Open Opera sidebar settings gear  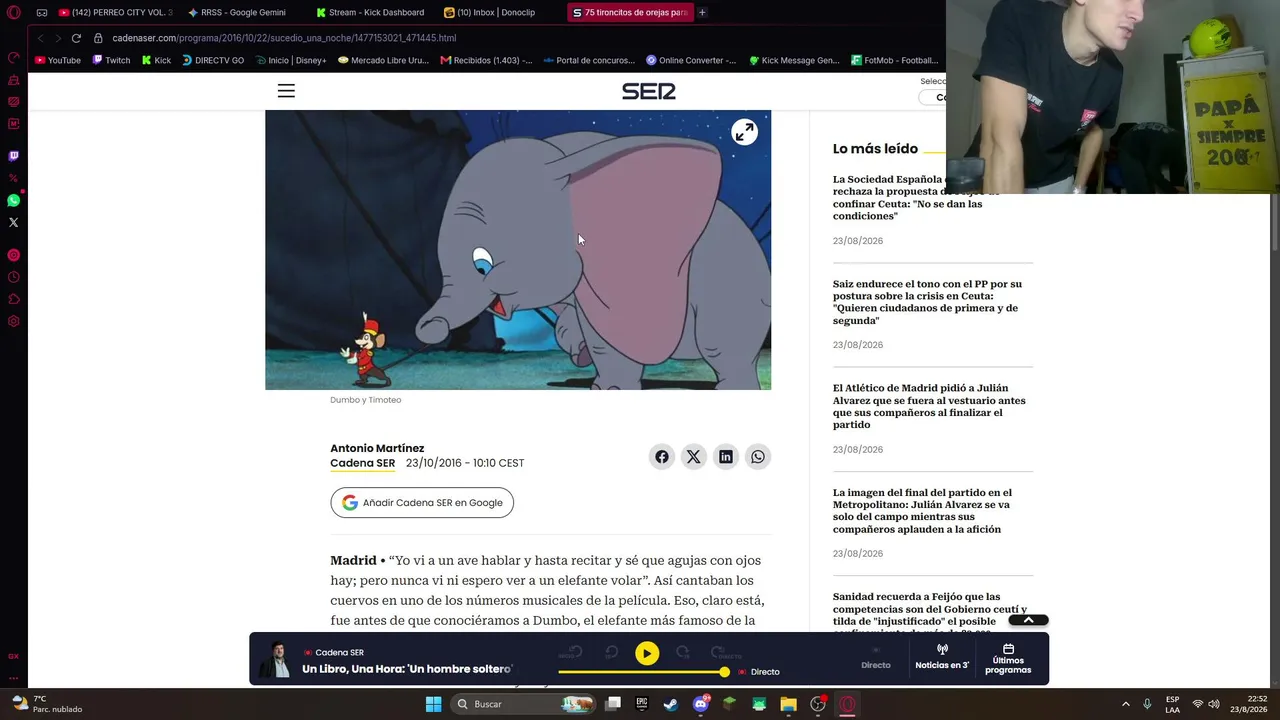coord(14,322)
